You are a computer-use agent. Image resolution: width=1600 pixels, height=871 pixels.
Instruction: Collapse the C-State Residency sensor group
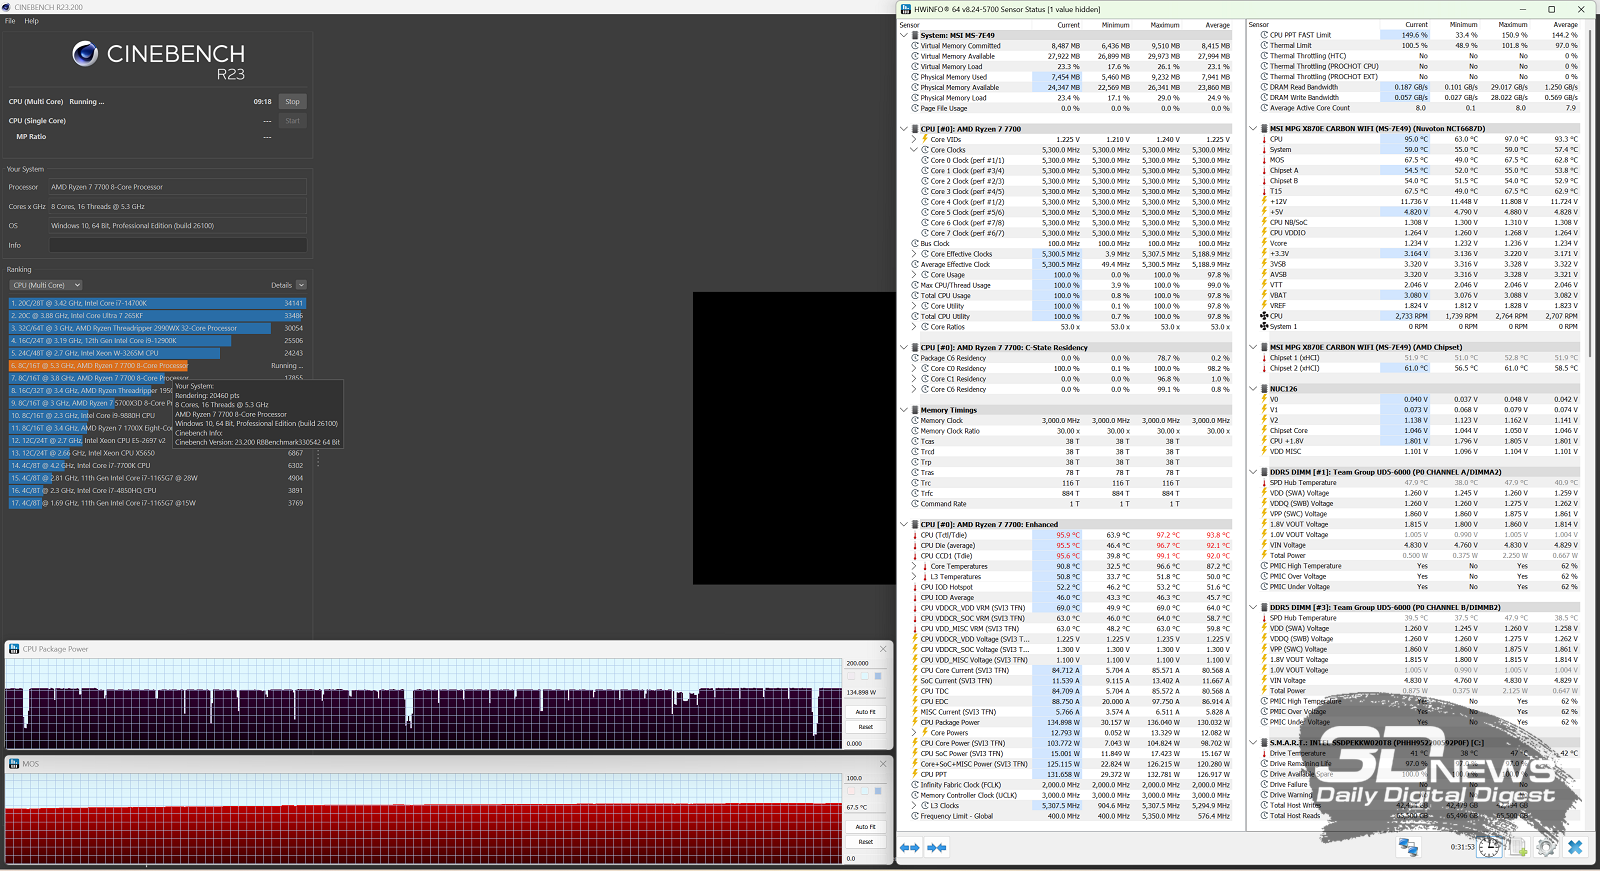pyautogui.click(x=904, y=348)
